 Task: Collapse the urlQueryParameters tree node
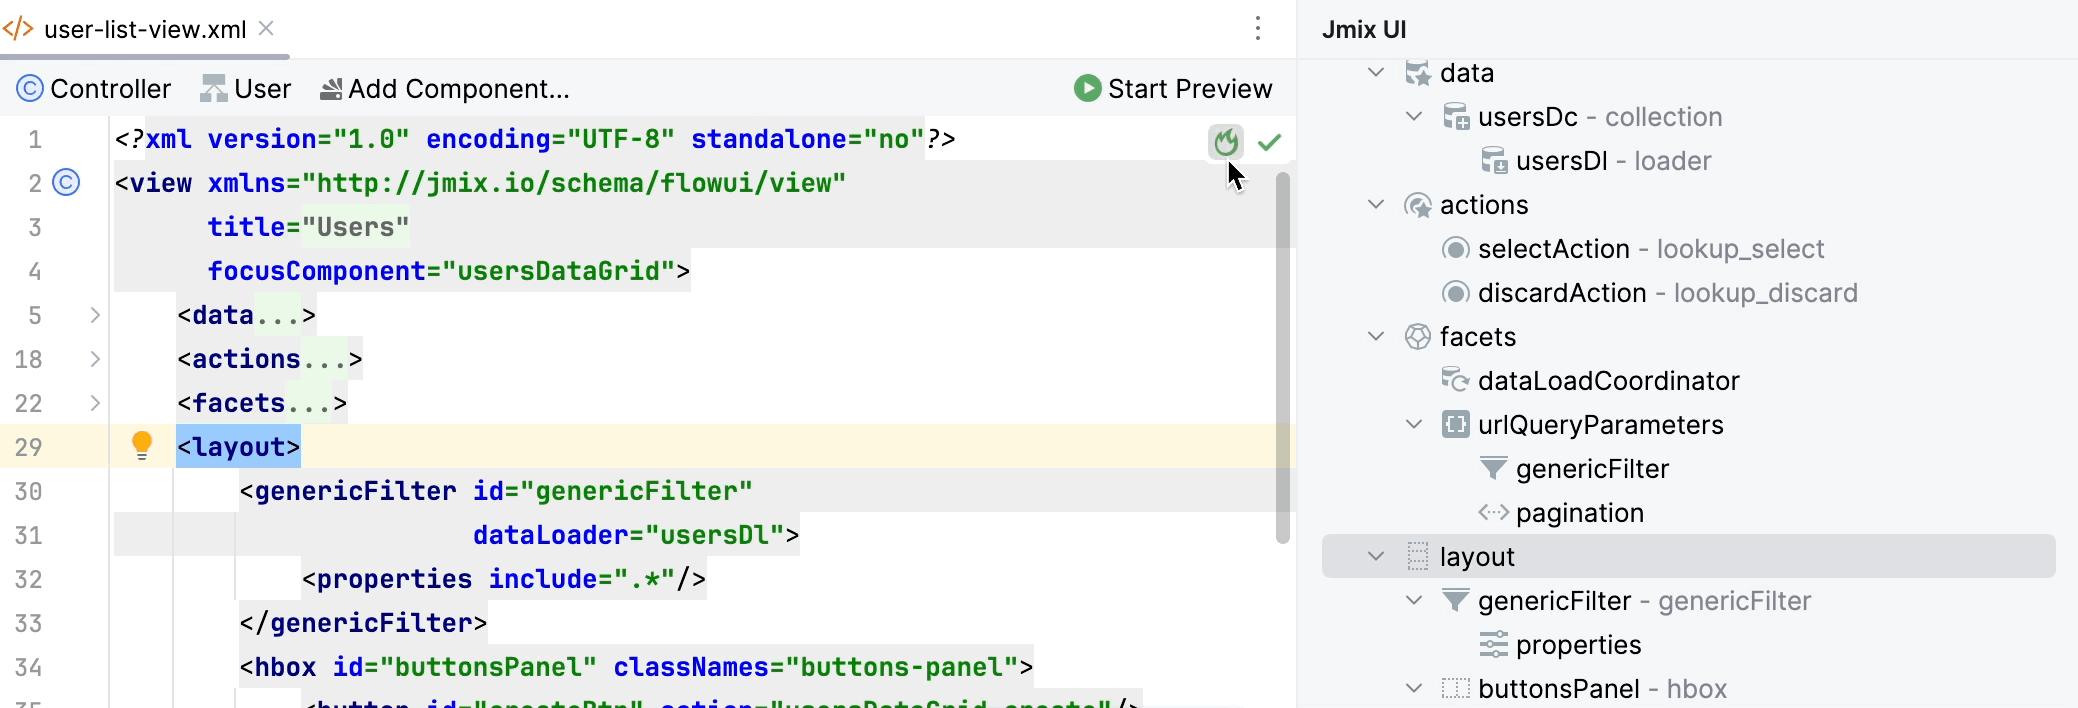point(1414,424)
